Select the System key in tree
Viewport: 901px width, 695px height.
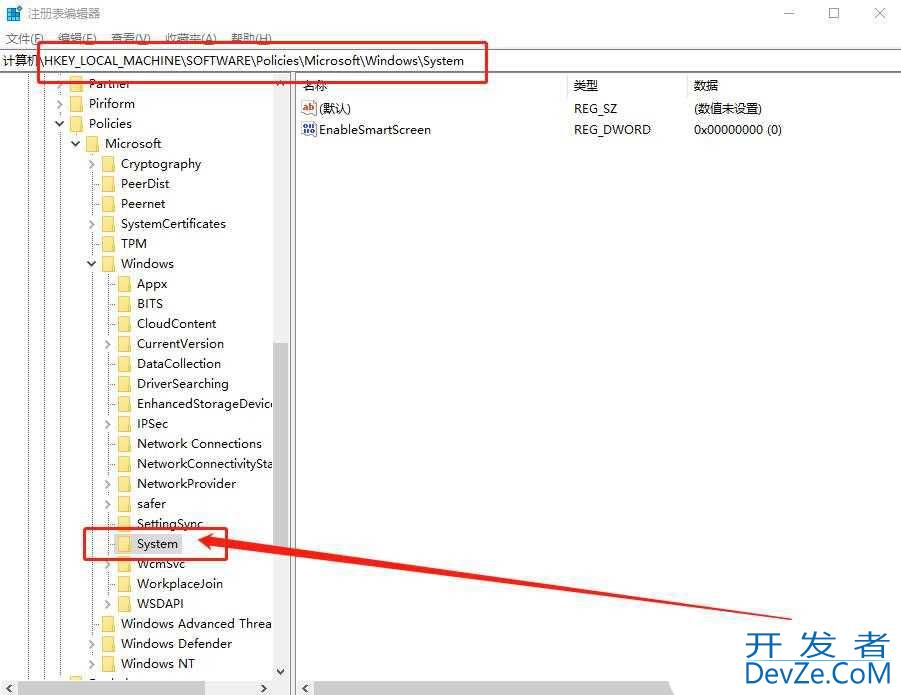pos(157,544)
